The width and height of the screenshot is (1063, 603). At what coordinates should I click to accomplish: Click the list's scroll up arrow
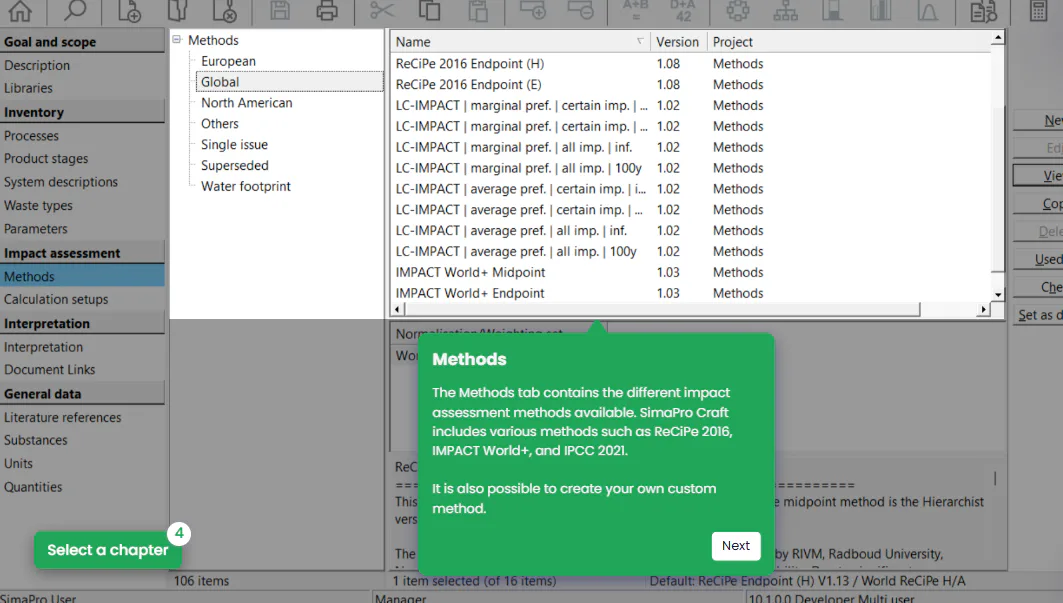pyautogui.click(x=997, y=37)
